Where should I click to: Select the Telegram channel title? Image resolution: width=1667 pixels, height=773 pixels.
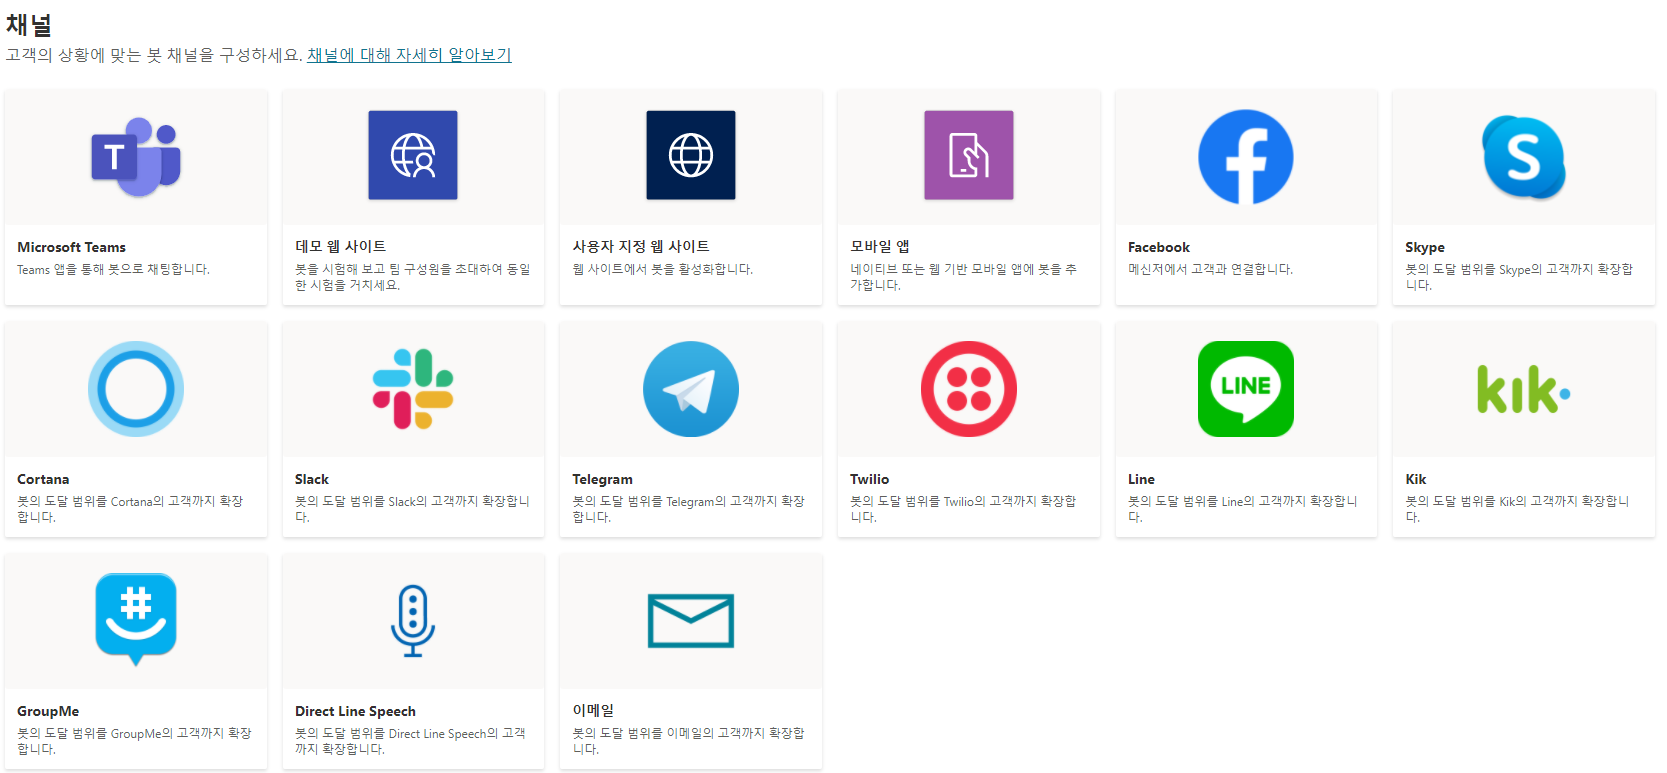point(602,479)
